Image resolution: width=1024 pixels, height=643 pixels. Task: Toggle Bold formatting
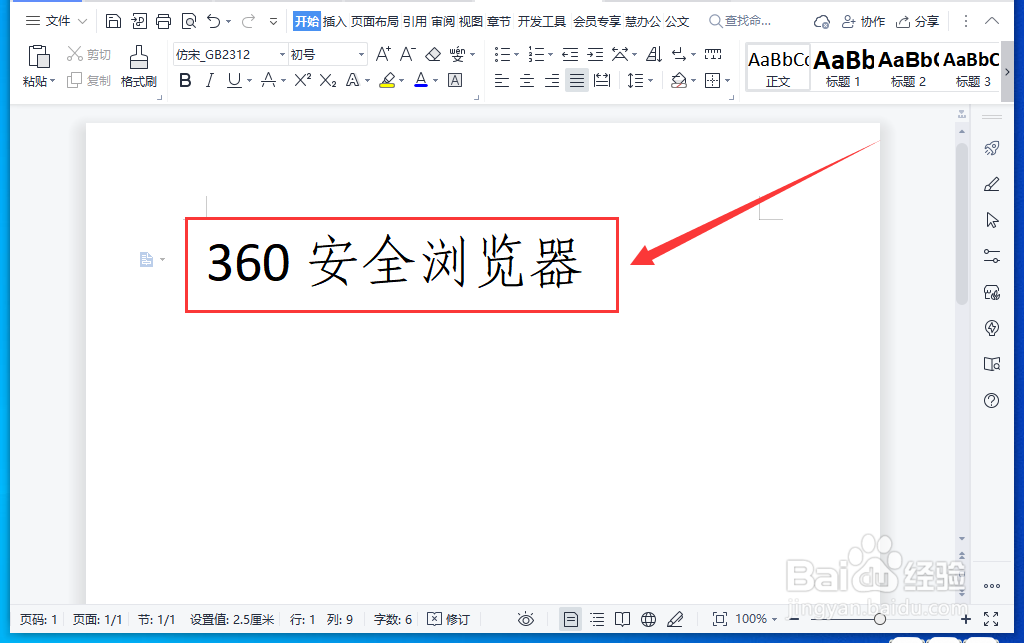(185, 80)
